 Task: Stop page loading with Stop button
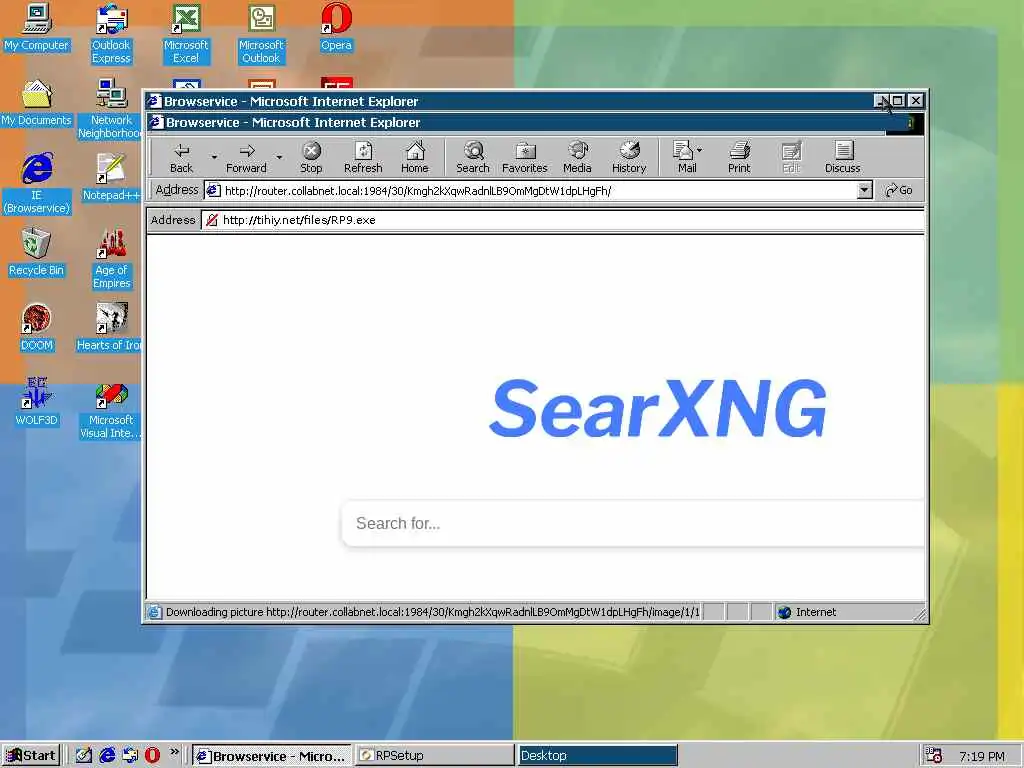(x=311, y=157)
